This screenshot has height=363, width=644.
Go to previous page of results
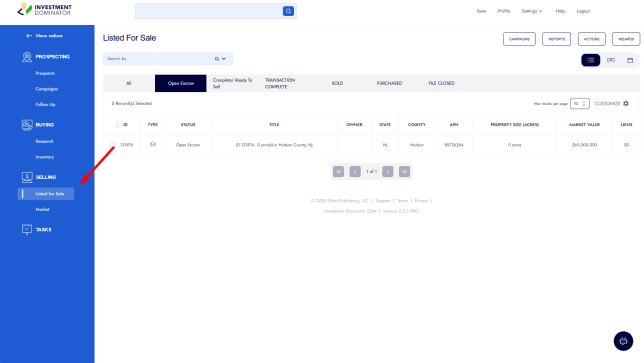[x=355, y=172]
